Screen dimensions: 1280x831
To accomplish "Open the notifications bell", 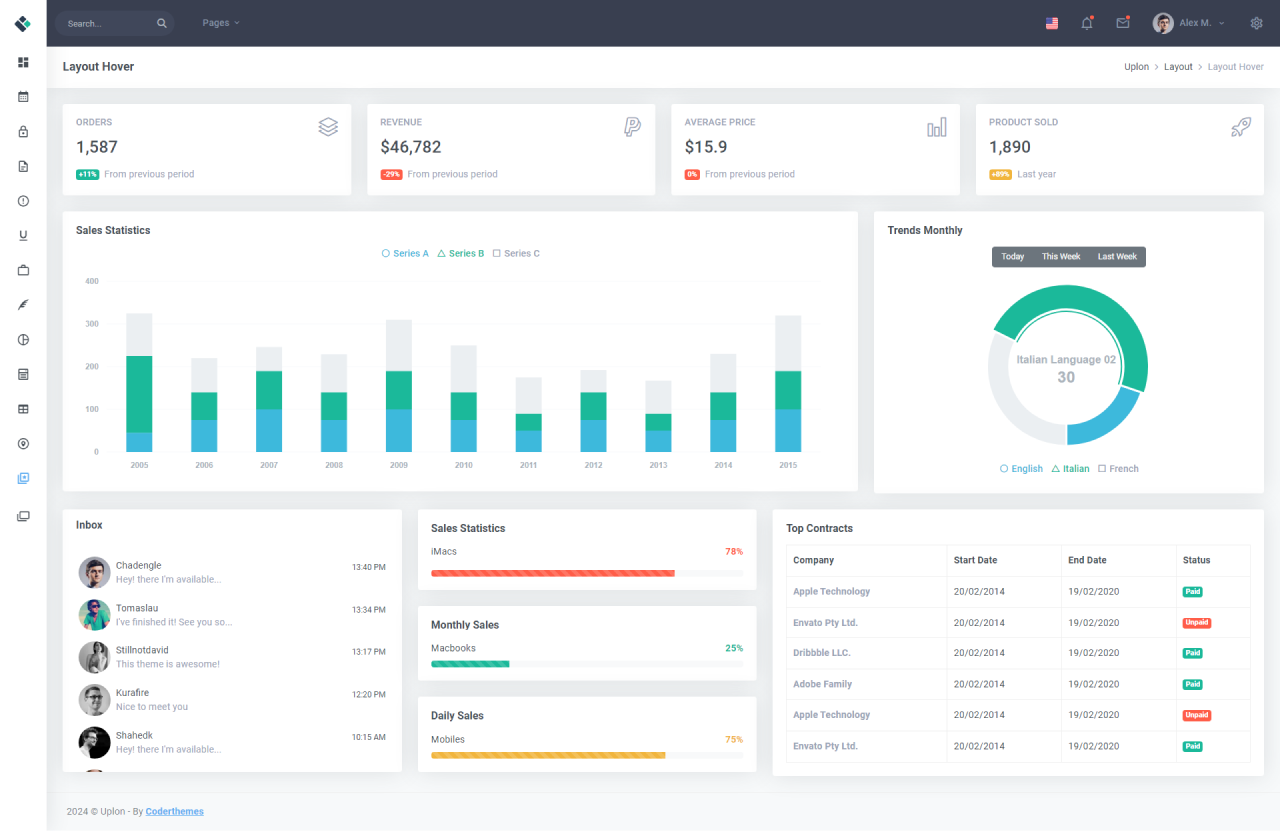I will [1087, 23].
